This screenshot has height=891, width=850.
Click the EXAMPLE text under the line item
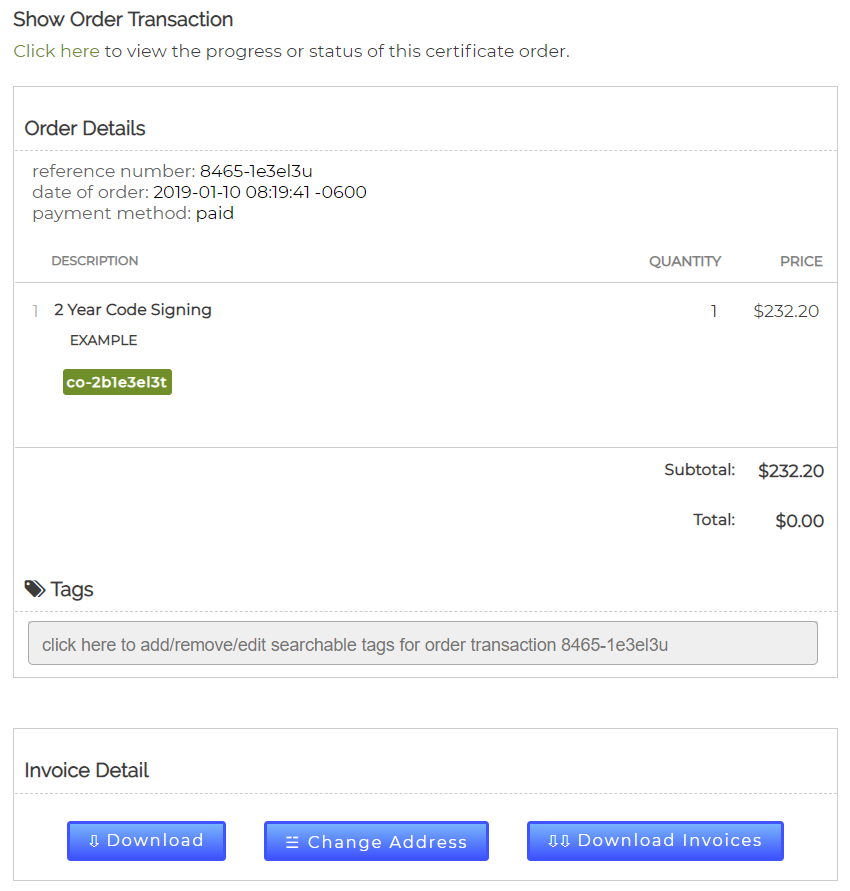coord(104,340)
